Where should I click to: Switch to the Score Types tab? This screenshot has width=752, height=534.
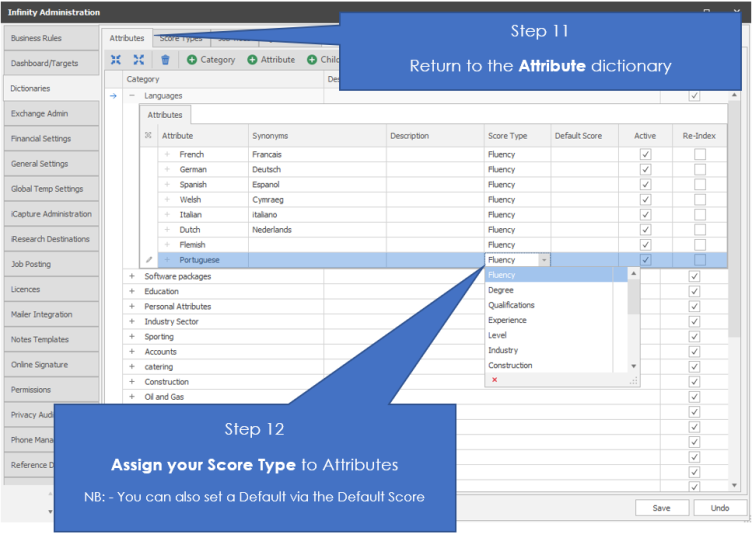tap(181, 38)
